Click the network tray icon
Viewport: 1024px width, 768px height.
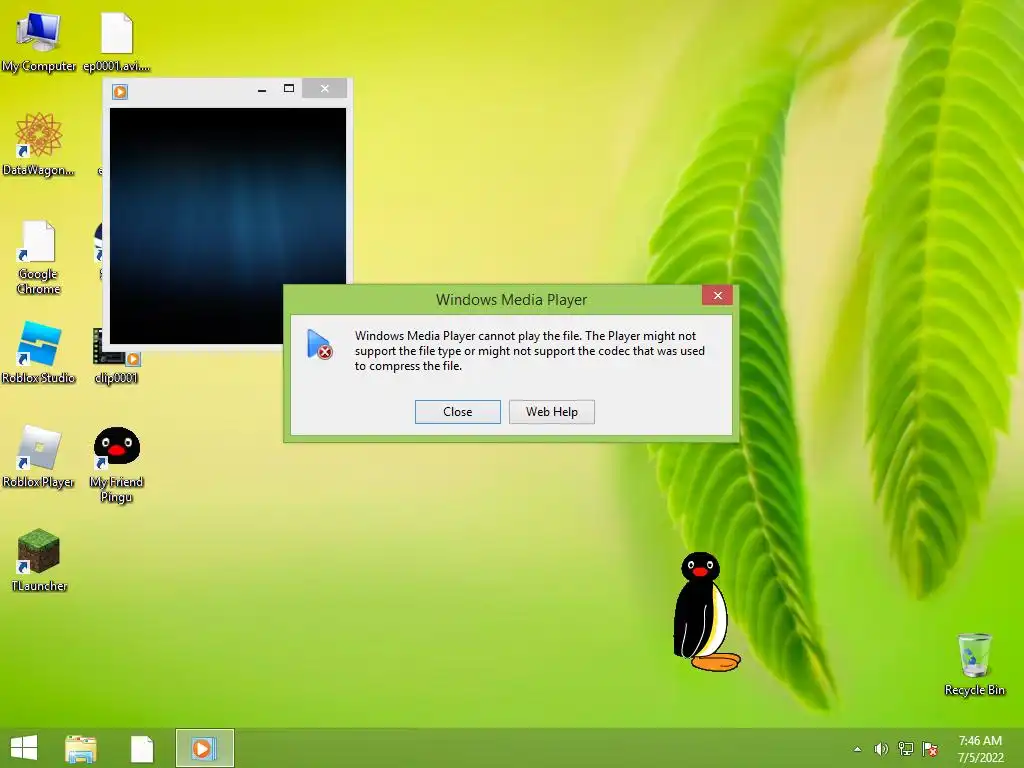tap(905, 749)
